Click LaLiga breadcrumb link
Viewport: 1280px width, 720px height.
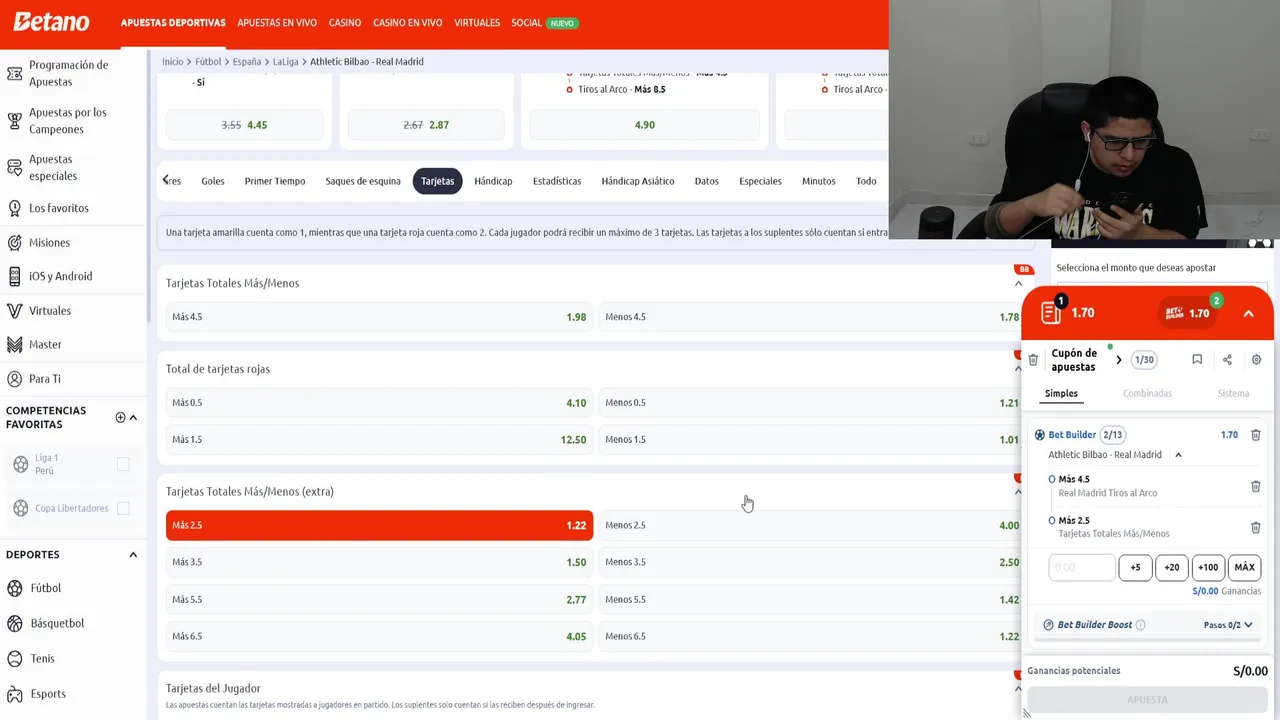pos(285,61)
